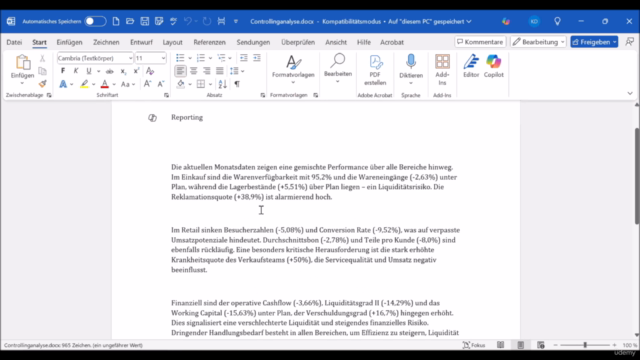Open the font size 11 dropdown
This screenshot has height=360, width=640.
[163, 58]
